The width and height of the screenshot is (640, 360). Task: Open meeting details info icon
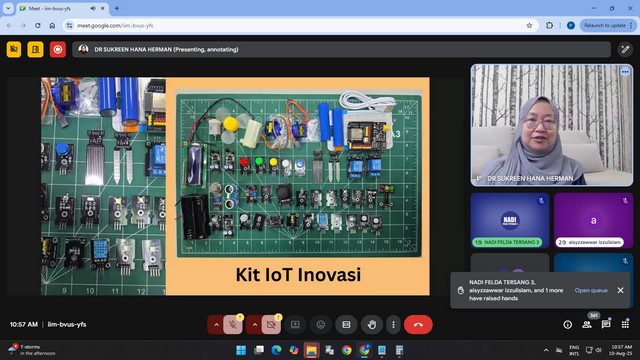(568, 324)
